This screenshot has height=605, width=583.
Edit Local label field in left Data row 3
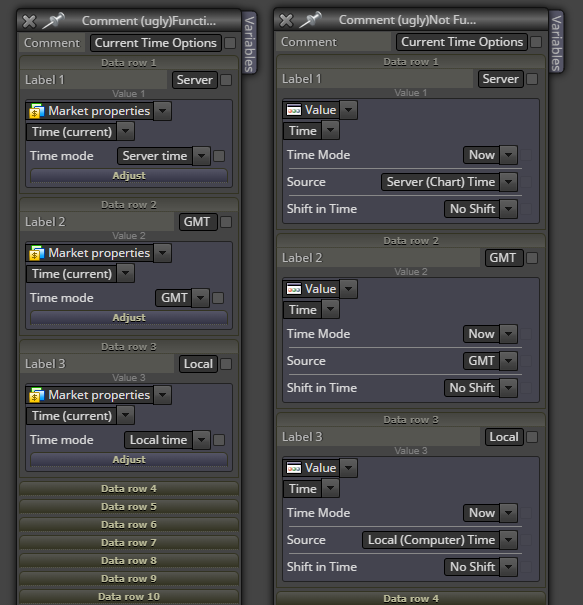198,364
